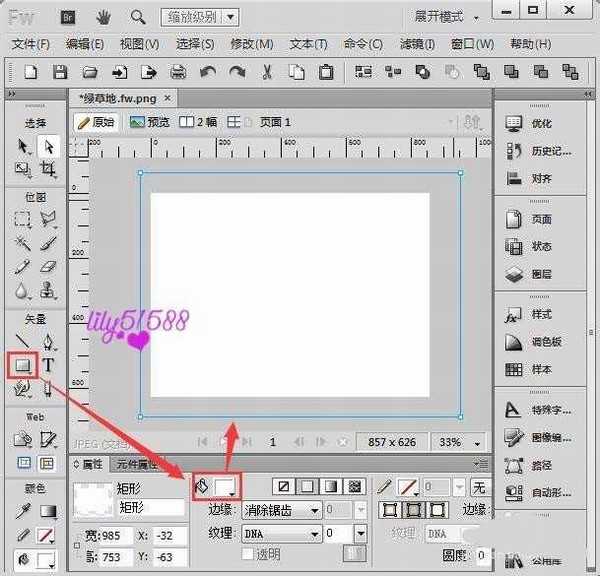This screenshot has height=576, width=600.
Task: Open the 优化 optimize panel
Action: point(542,123)
